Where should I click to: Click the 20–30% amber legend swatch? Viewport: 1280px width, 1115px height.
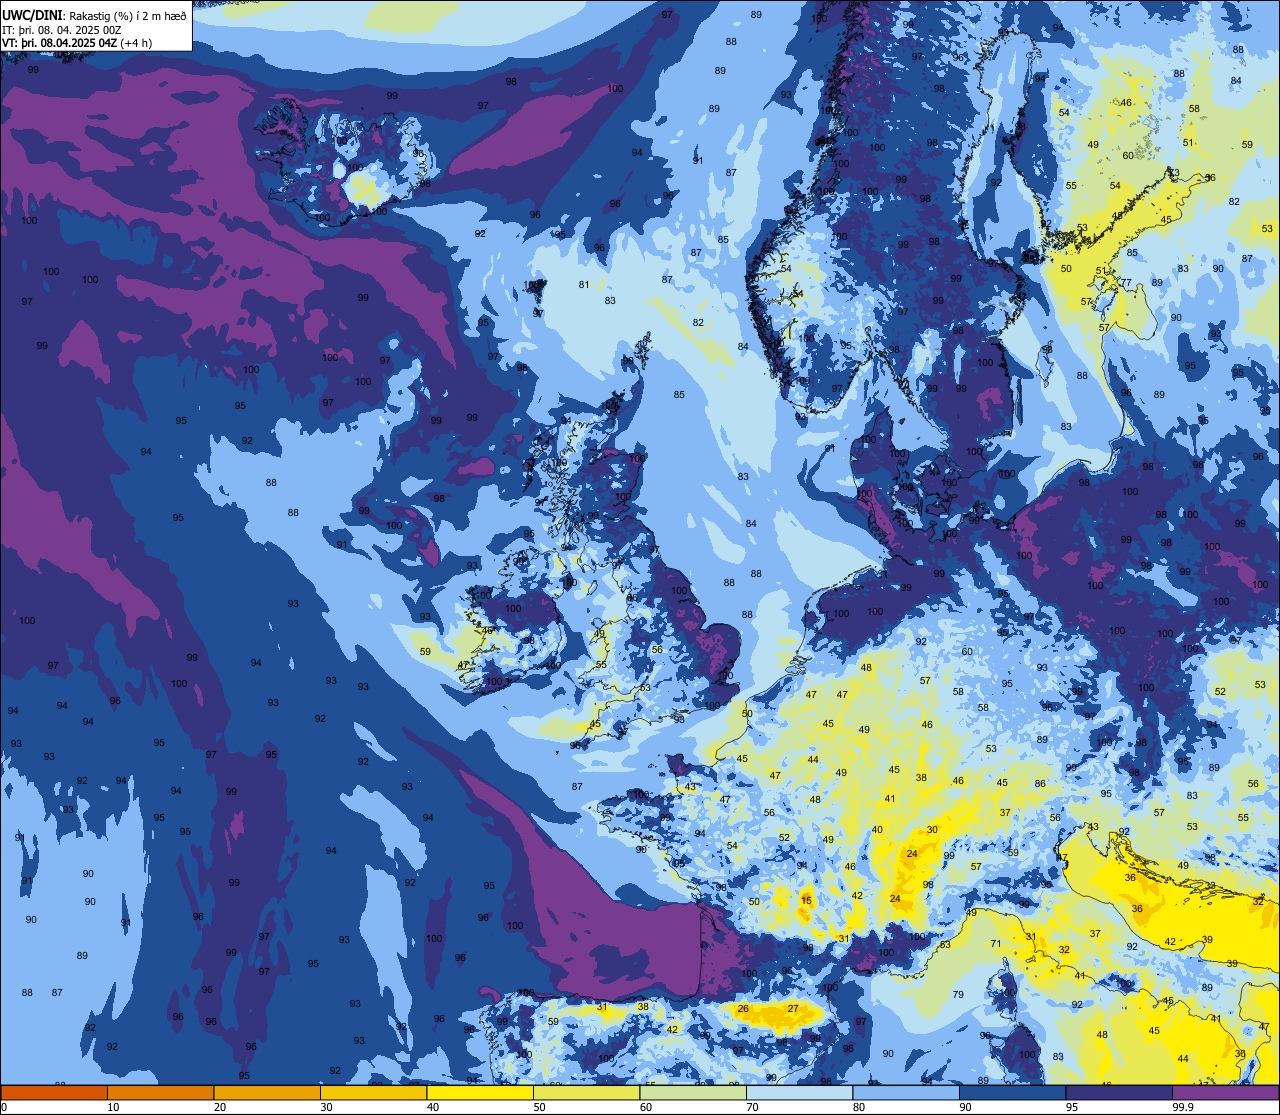click(x=267, y=1092)
